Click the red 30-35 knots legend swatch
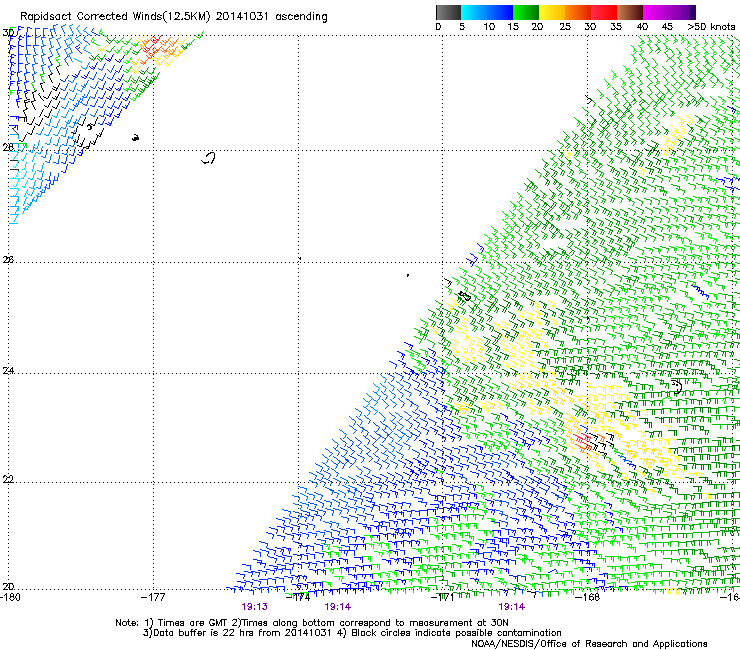Viewport: 740px width, 650px height. point(604,12)
